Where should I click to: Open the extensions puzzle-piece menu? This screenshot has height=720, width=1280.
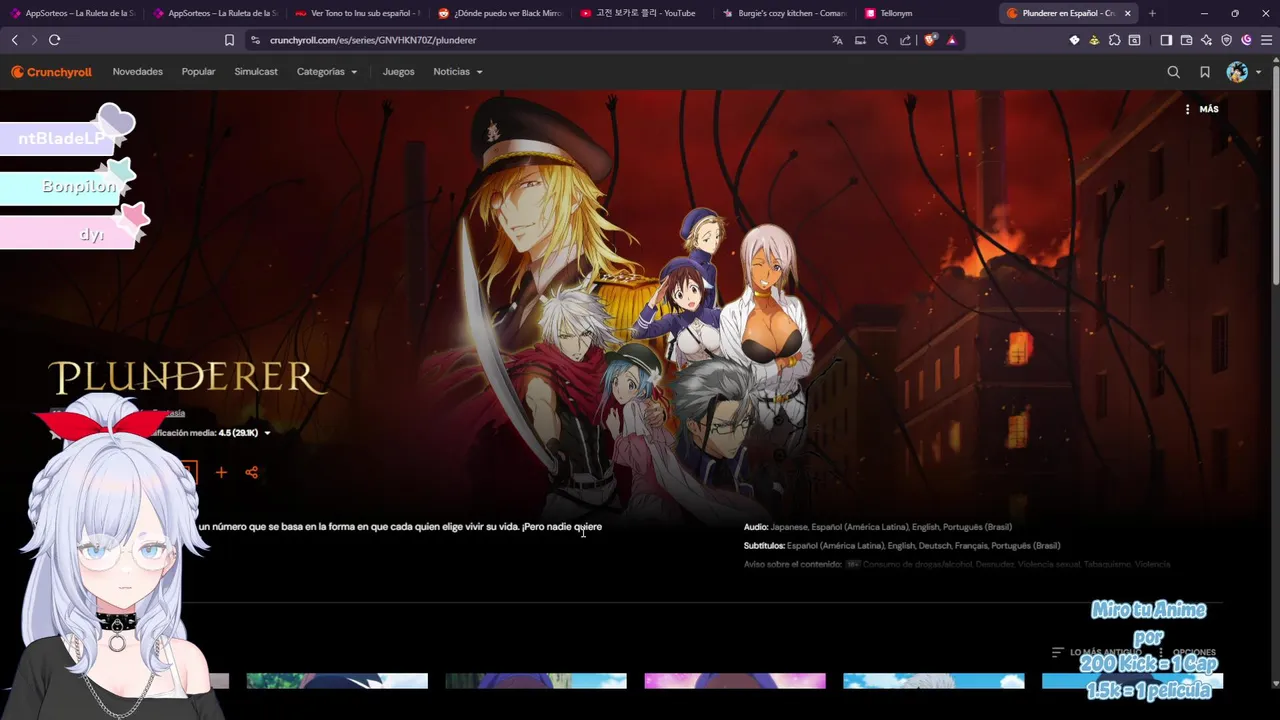[x=1114, y=40]
